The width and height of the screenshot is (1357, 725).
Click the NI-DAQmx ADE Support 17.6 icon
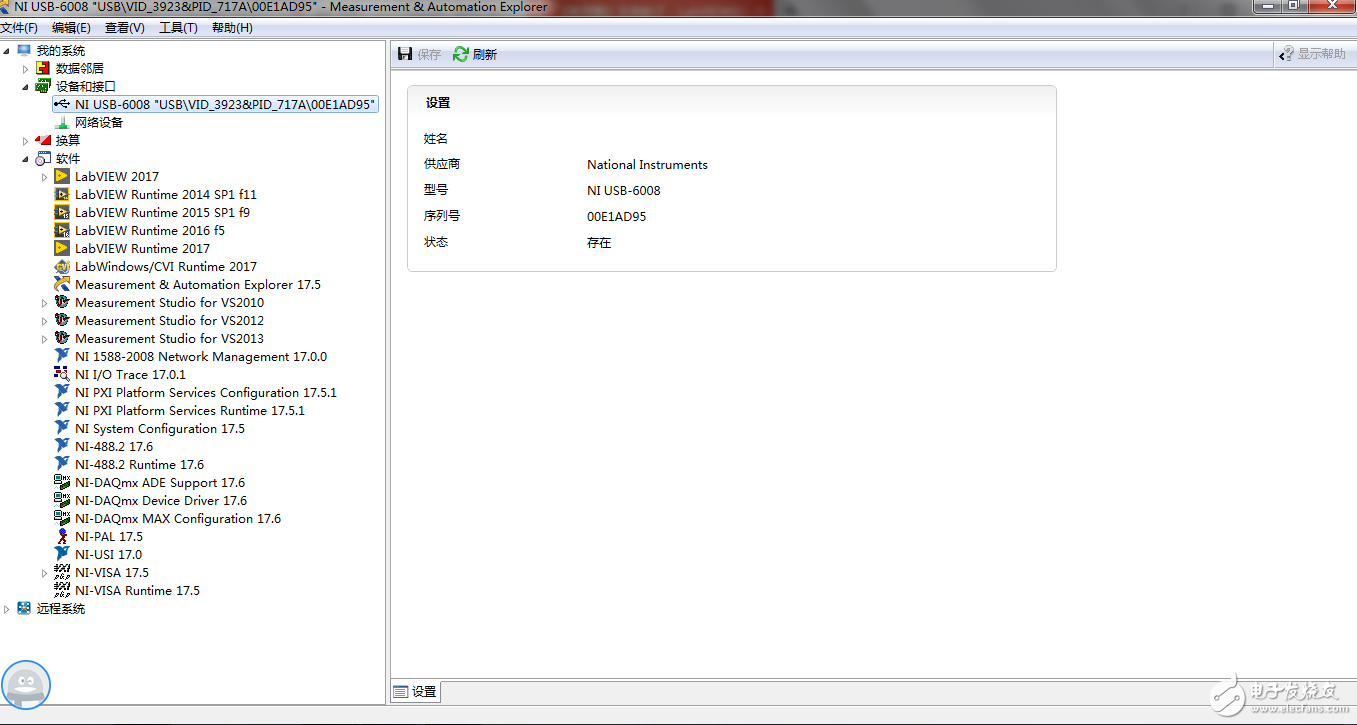pos(62,483)
